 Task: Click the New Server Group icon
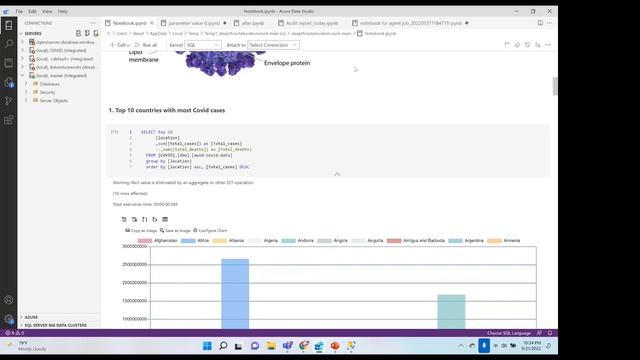pos(87,33)
